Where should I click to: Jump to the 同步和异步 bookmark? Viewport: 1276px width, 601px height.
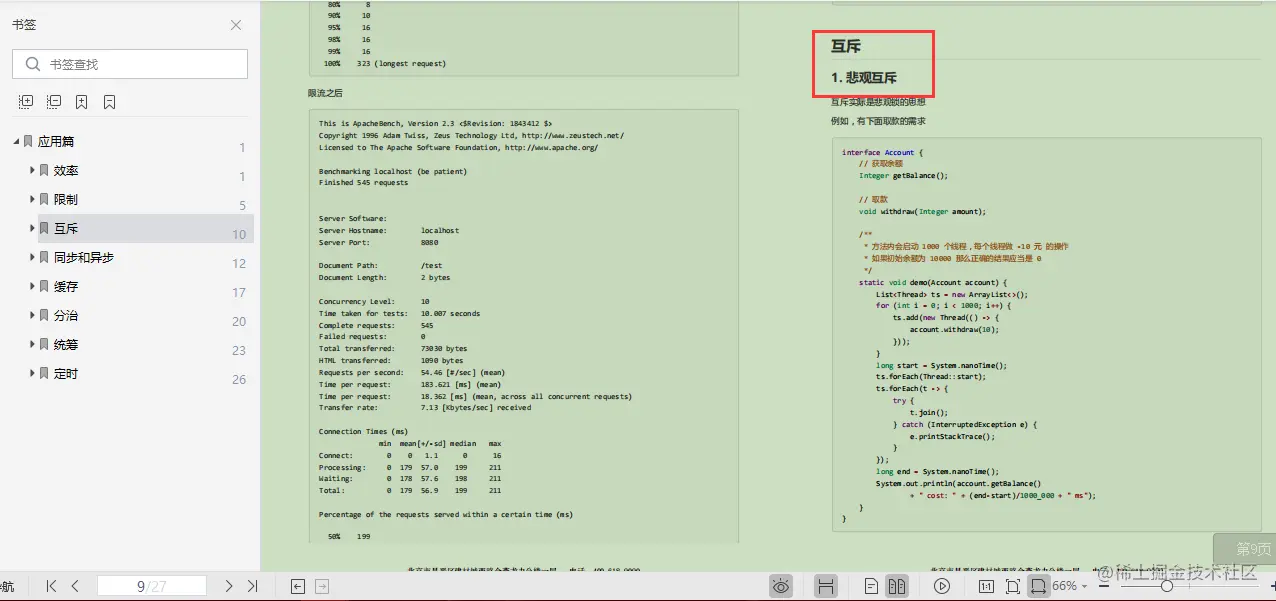click(84, 258)
